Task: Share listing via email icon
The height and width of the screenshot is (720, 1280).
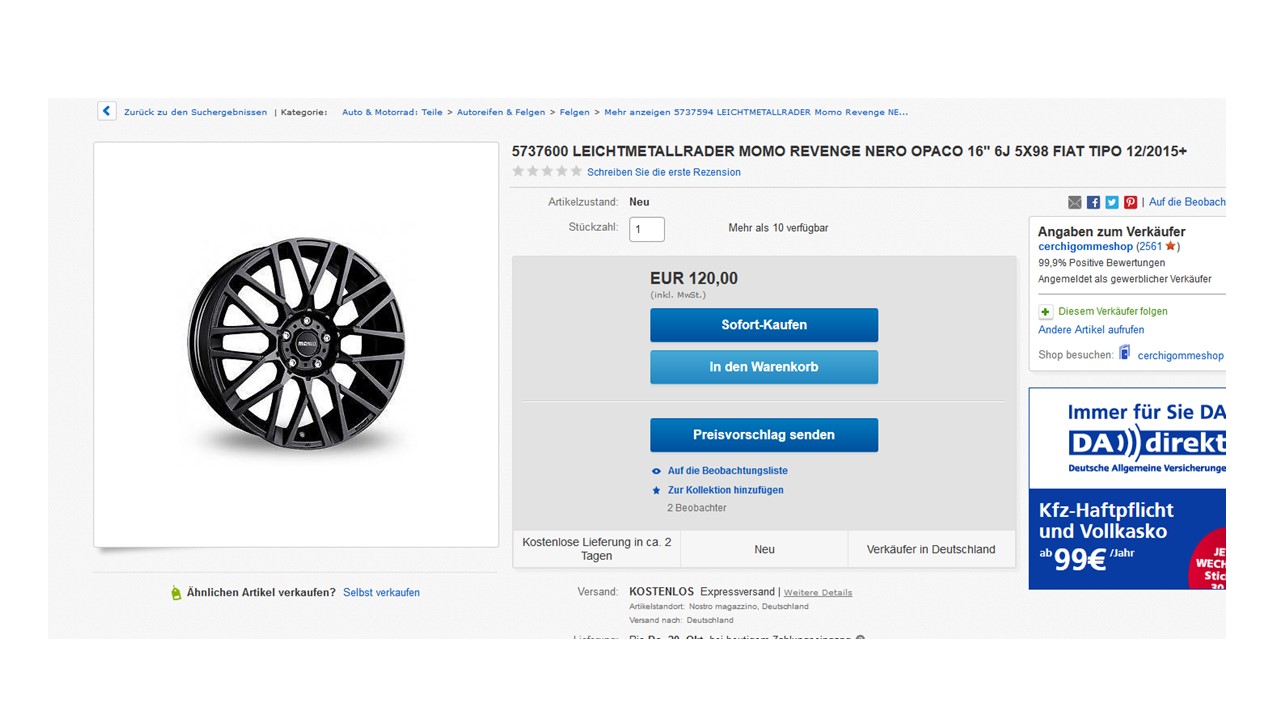Action: coord(1075,202)
